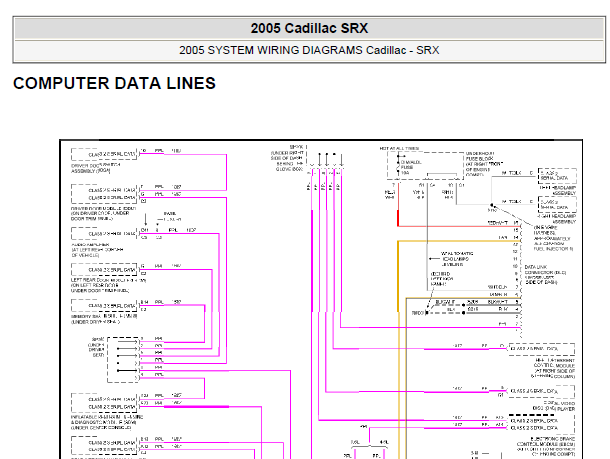Screen dimensions: 610x459
Task: Click the Left Headlamp Assembly label
Action: tap(557, 190)
